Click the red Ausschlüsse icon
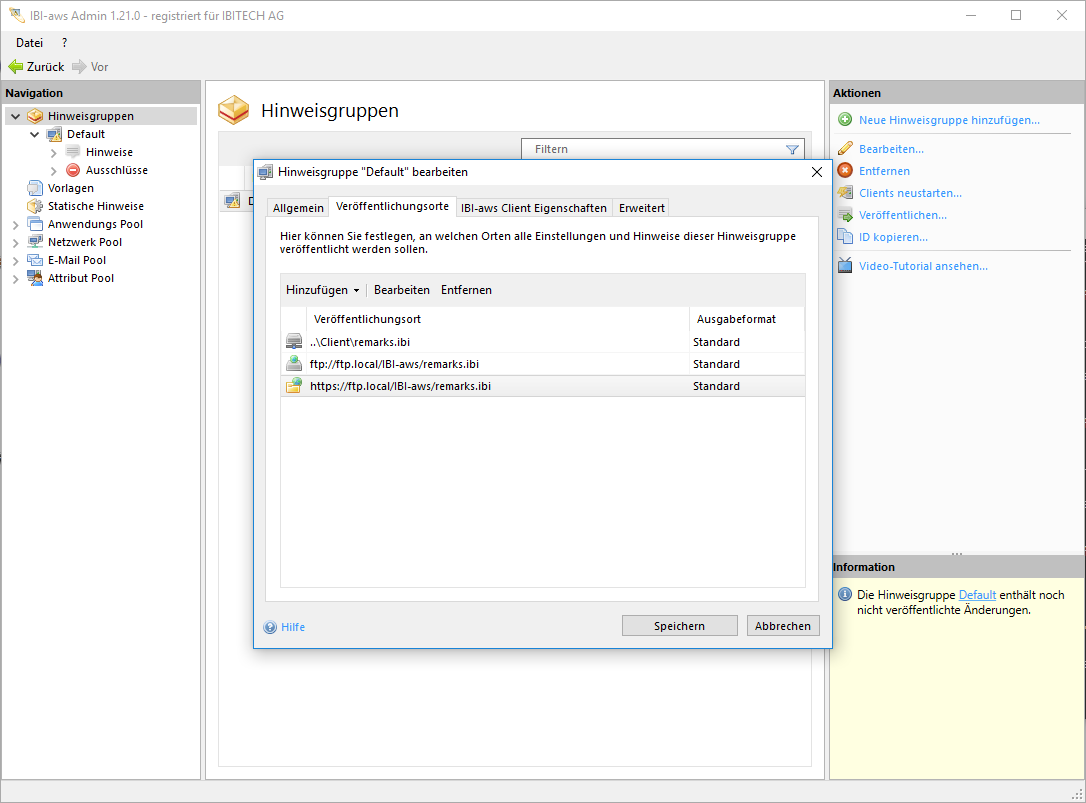Screen dimensions: 1086x803 click(73, 170)
